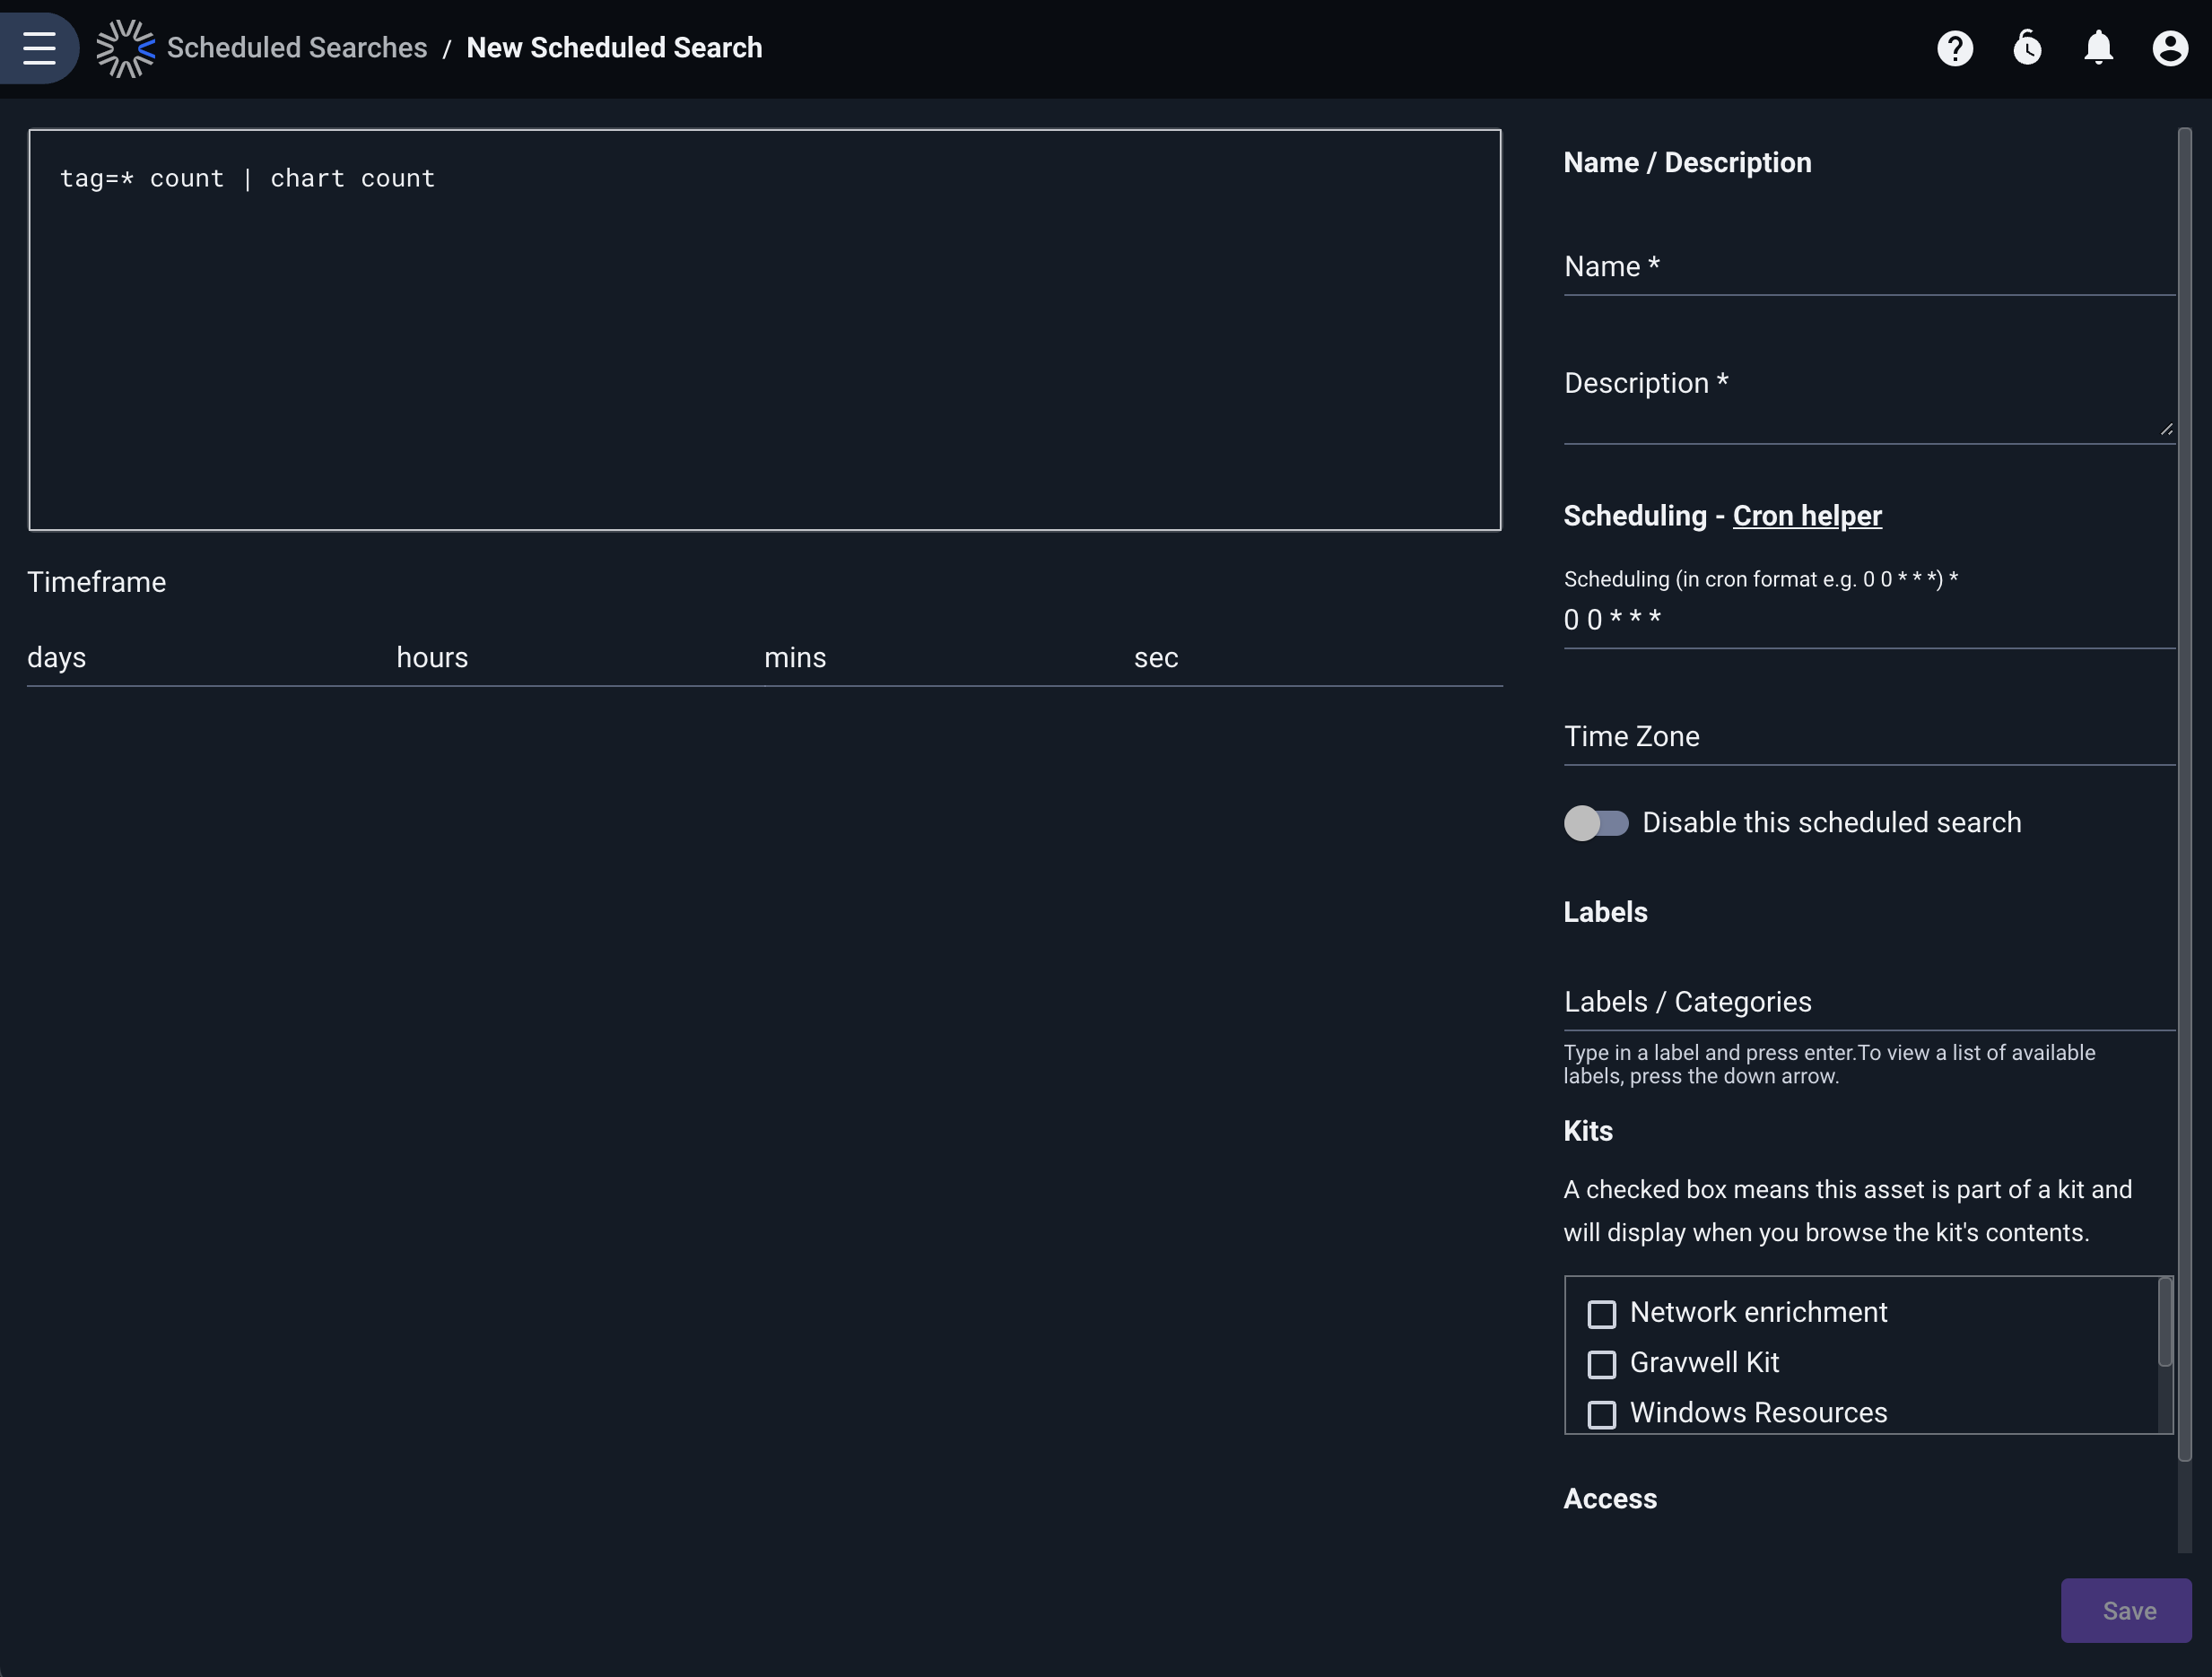Open the search history clock icon
The height and width of the screenshot is (1677, 2212).
tap(2027, 48)
